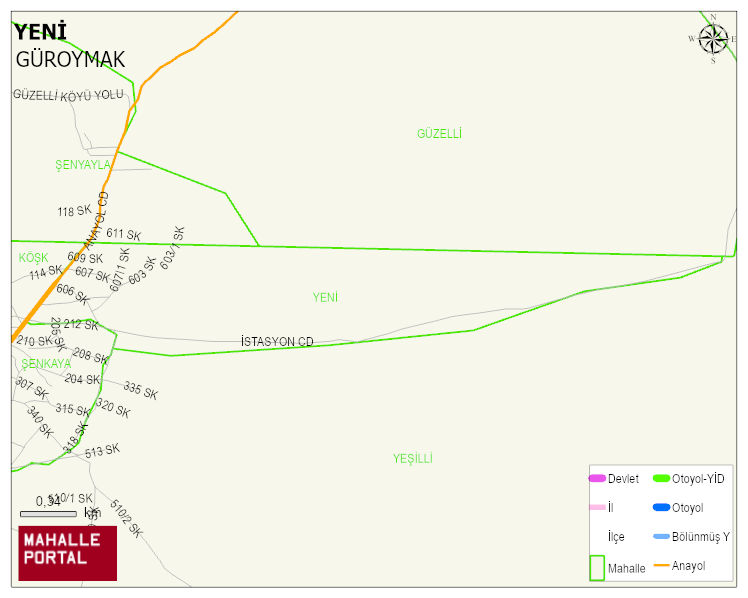Click the compass rose icon
Image resolution: width=748 pixels, height=598 pixels.
[x=713, y=39]
